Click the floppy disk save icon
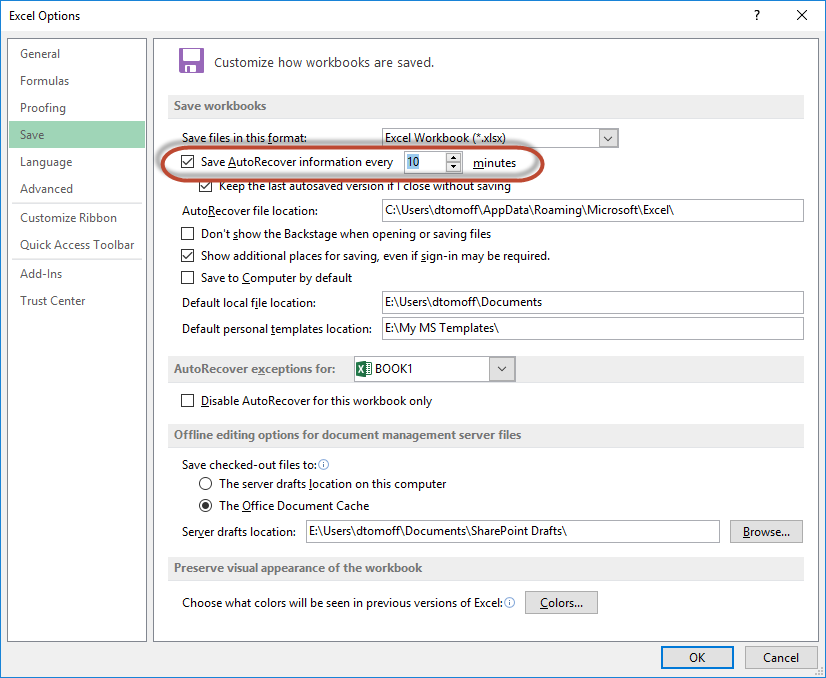 point(191,60)
